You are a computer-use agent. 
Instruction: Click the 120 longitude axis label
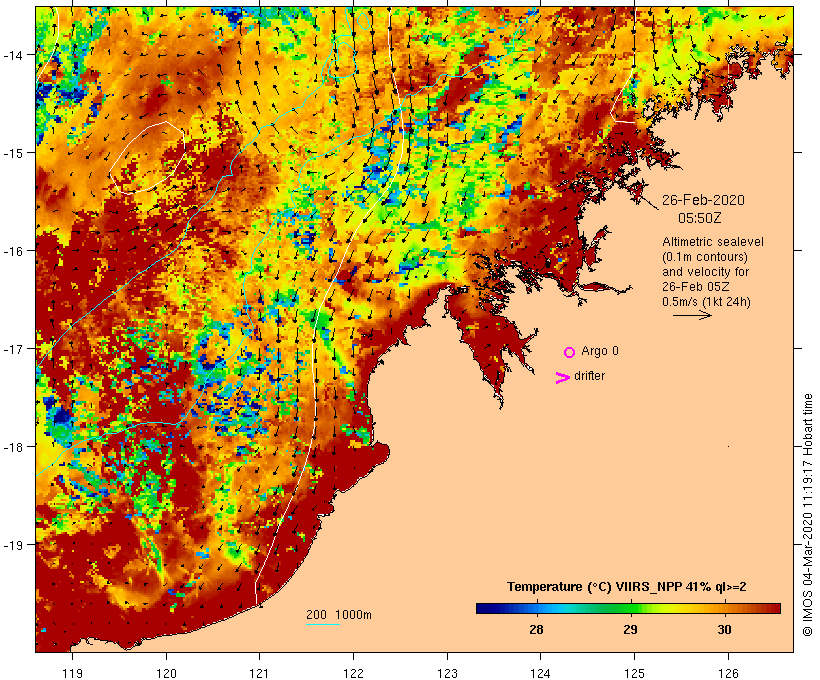166,673
